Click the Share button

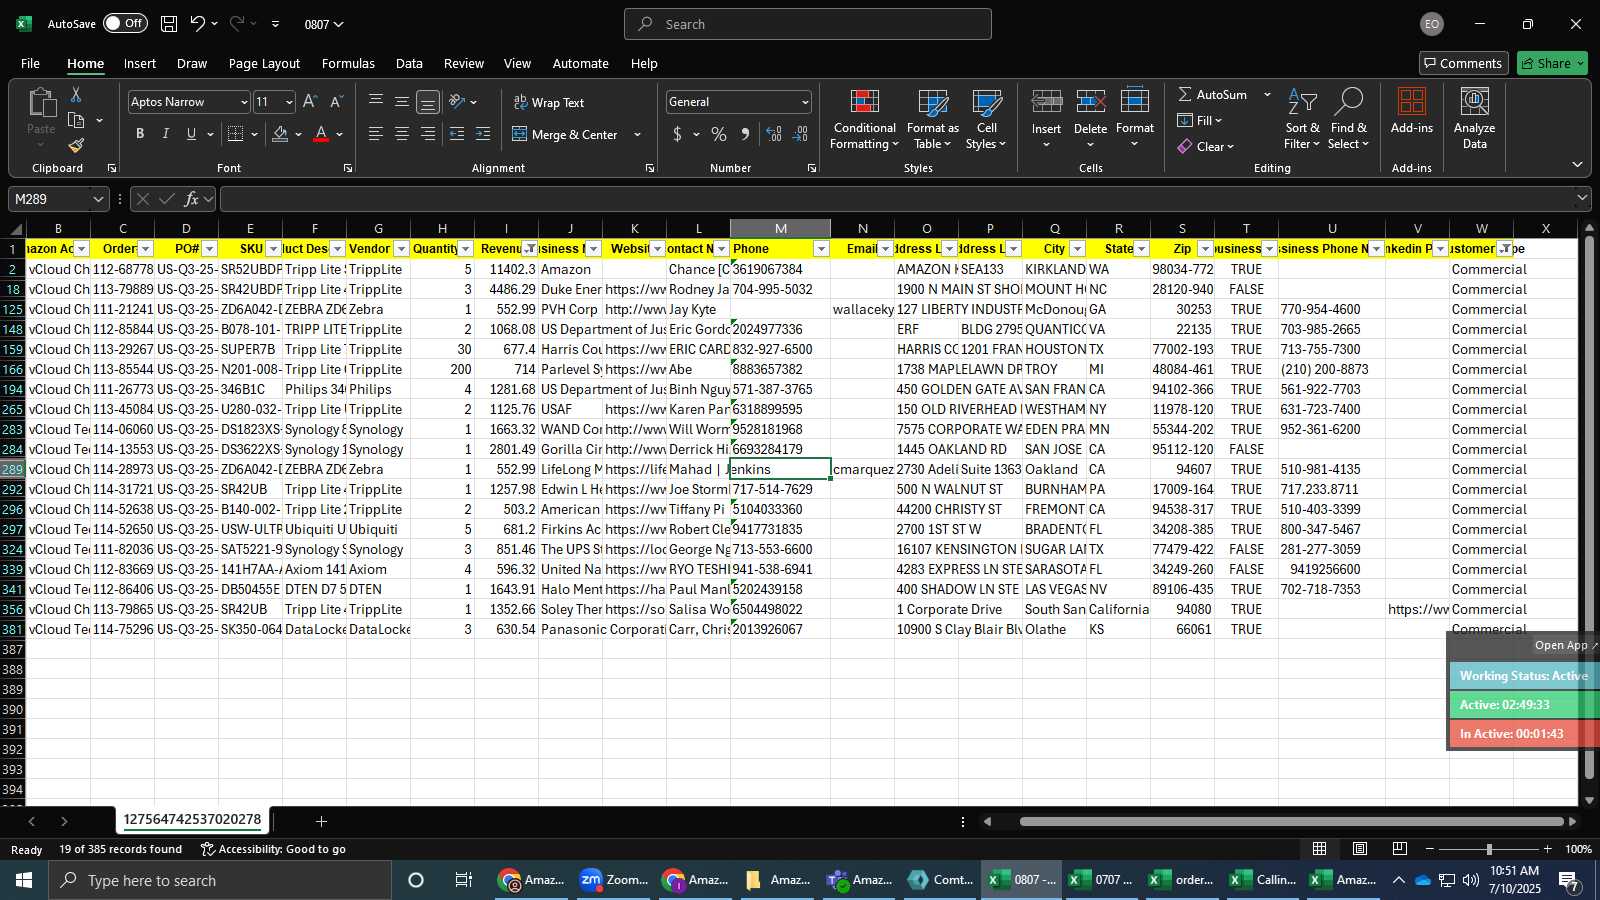coord(1552,63)
